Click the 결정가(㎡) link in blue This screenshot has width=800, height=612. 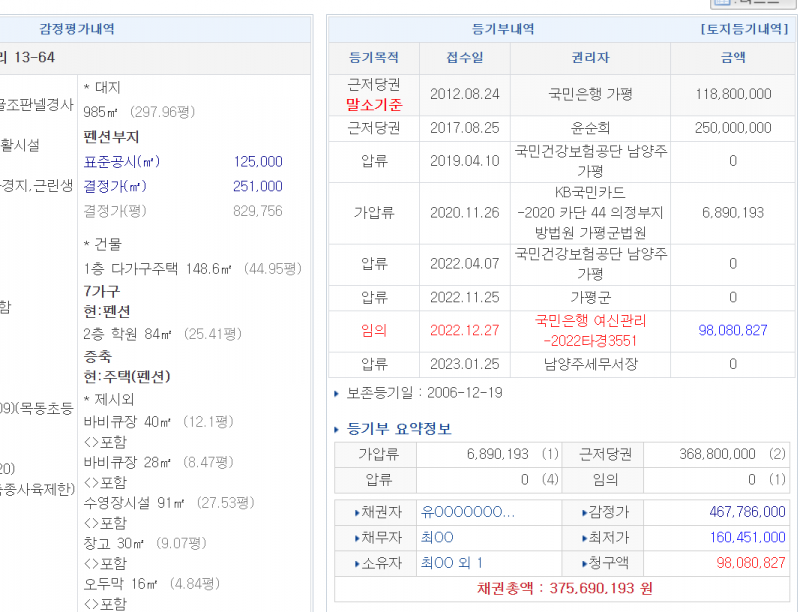pyautogui.click(x=114, y=187)
